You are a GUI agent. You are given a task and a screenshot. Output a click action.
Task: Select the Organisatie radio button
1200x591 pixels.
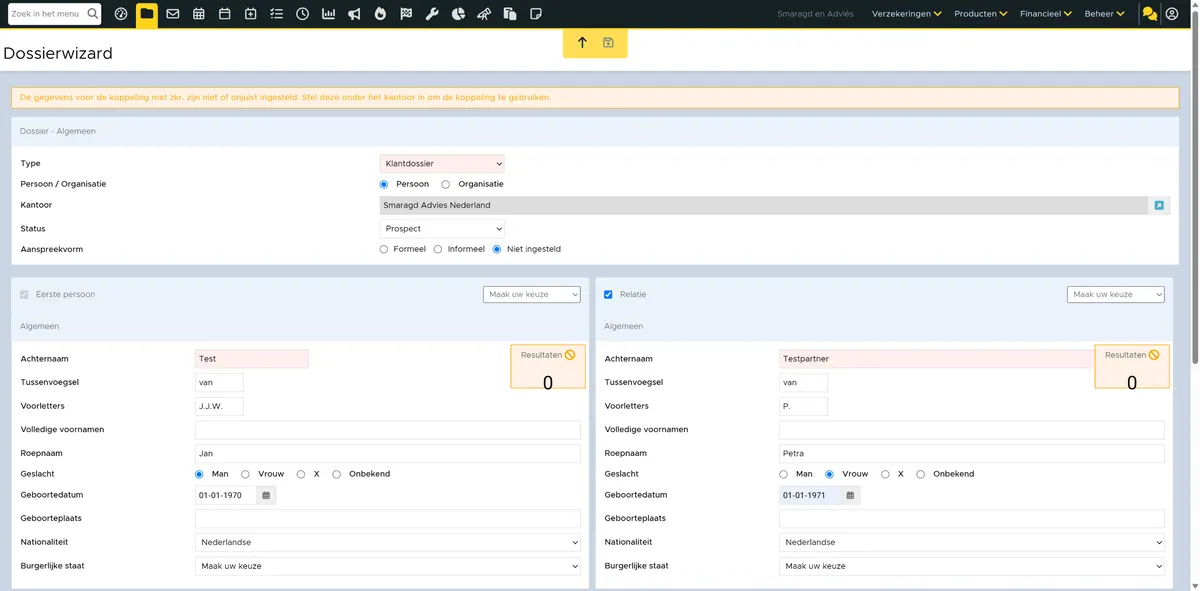click(446, 184)
